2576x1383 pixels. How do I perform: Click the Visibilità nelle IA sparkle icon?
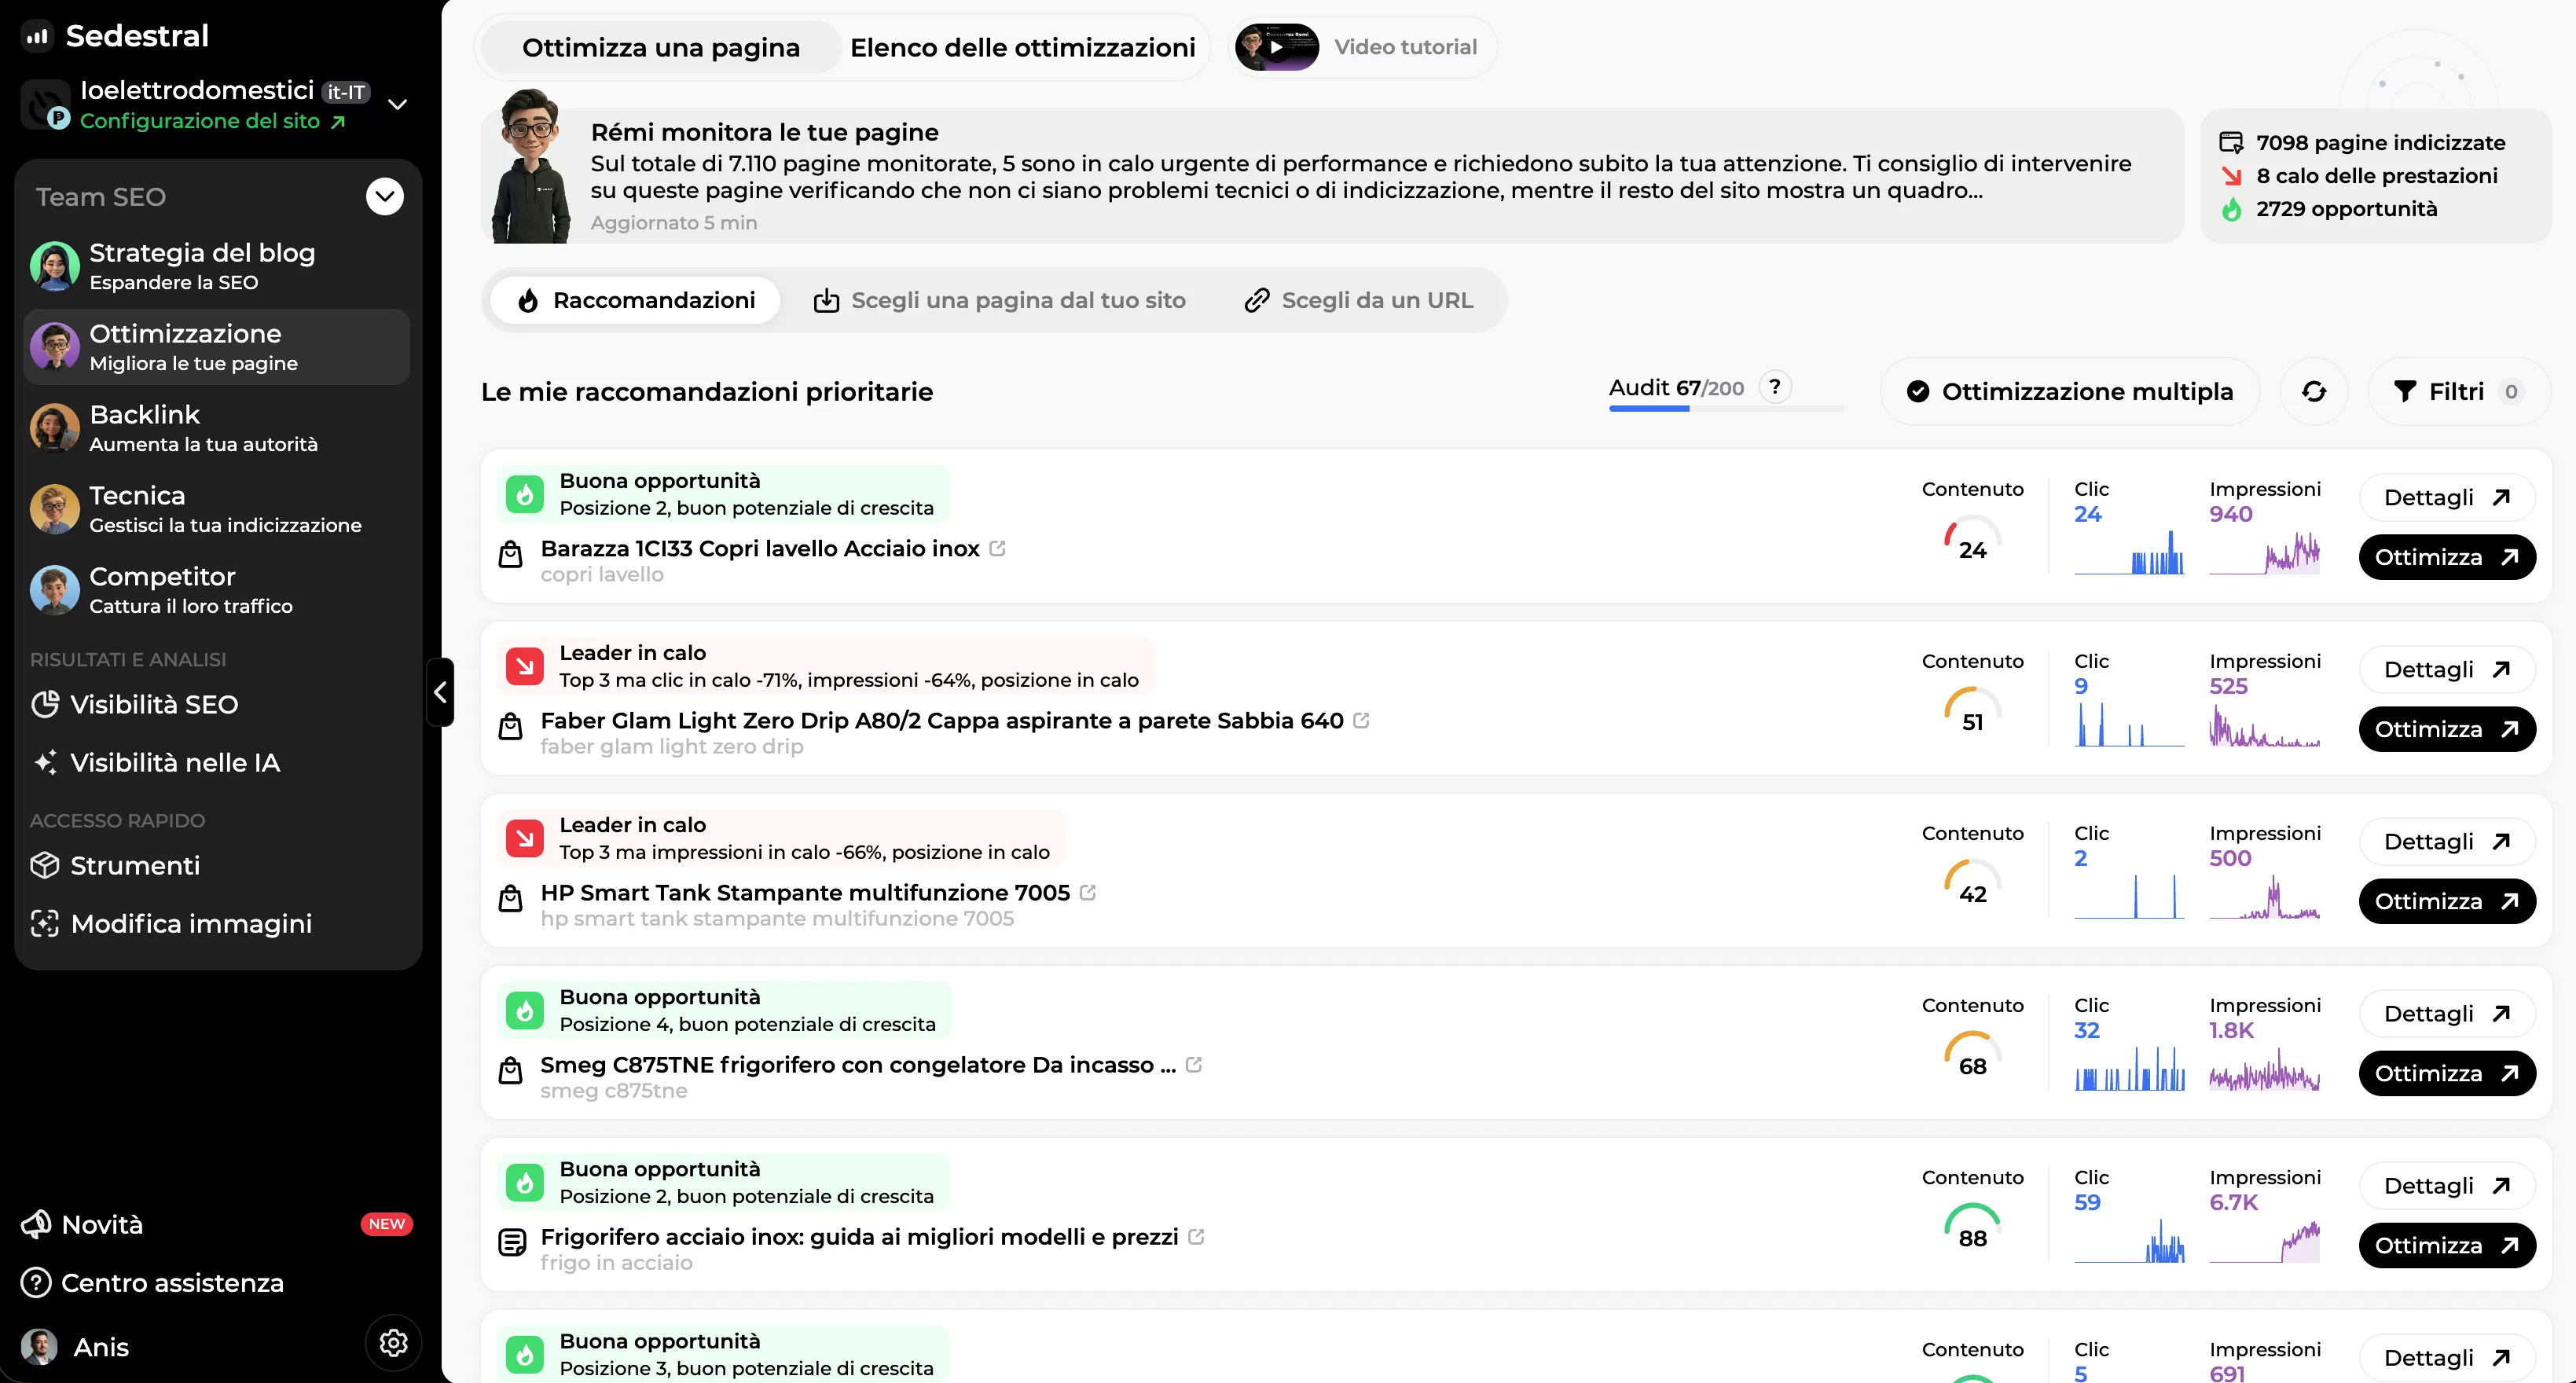pos(45,762)
